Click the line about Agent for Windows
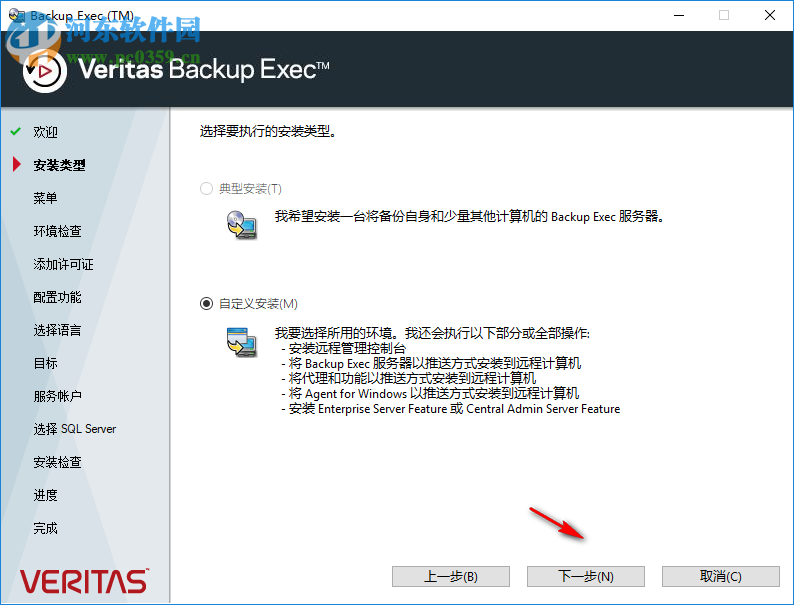This screenshot has height=605, width=794. [x=430, y=393]
